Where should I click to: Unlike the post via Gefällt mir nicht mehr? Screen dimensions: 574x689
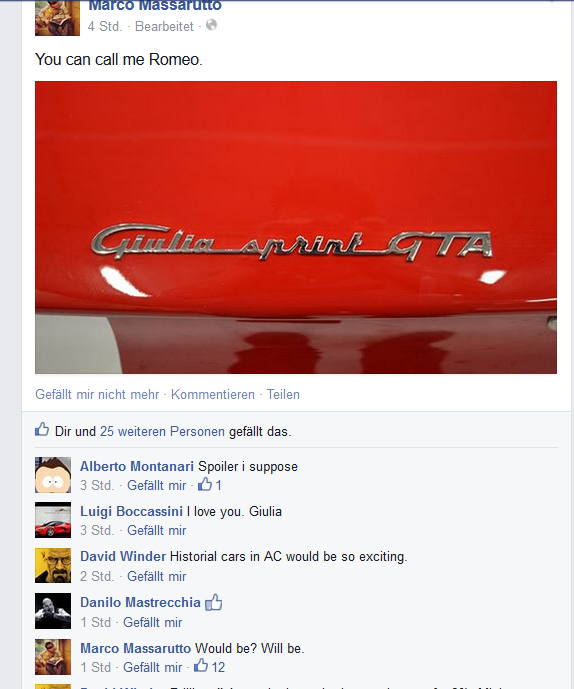[x=97, y=394]
